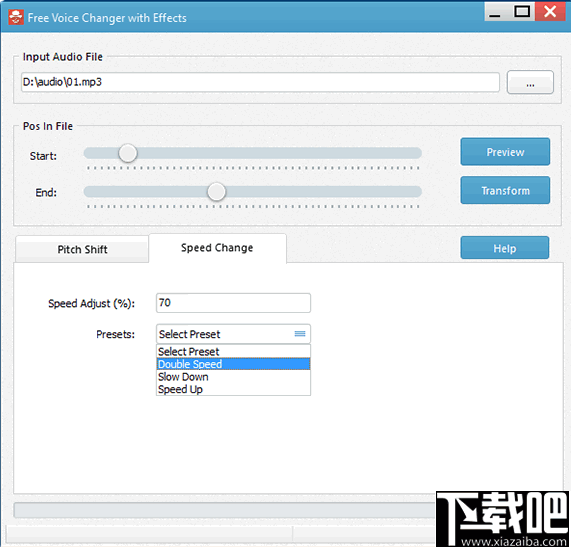Click the Start position slider handle

pos(127,153)
